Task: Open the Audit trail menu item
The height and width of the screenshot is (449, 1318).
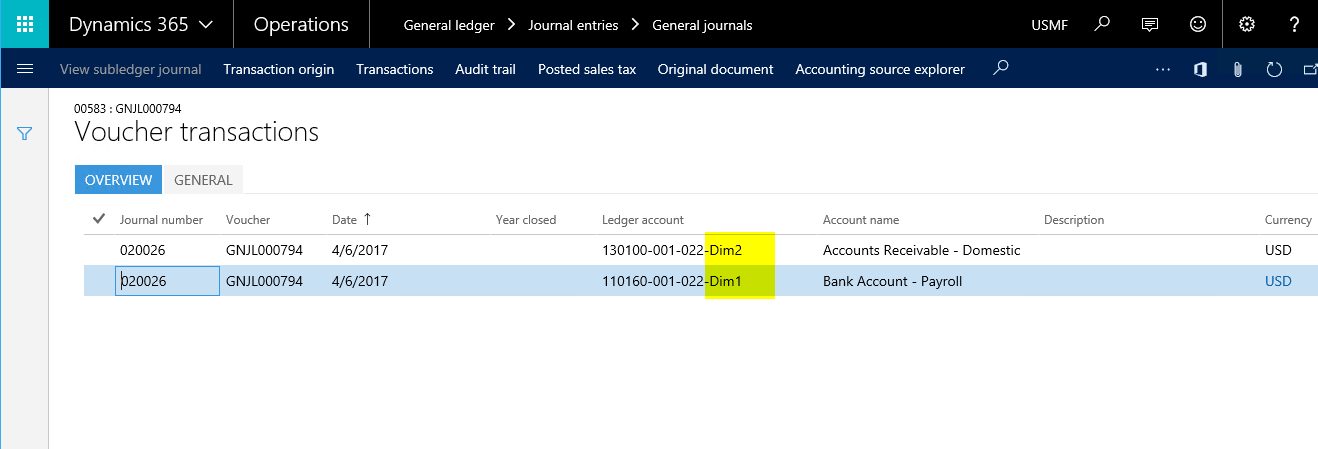Action: 485,69
